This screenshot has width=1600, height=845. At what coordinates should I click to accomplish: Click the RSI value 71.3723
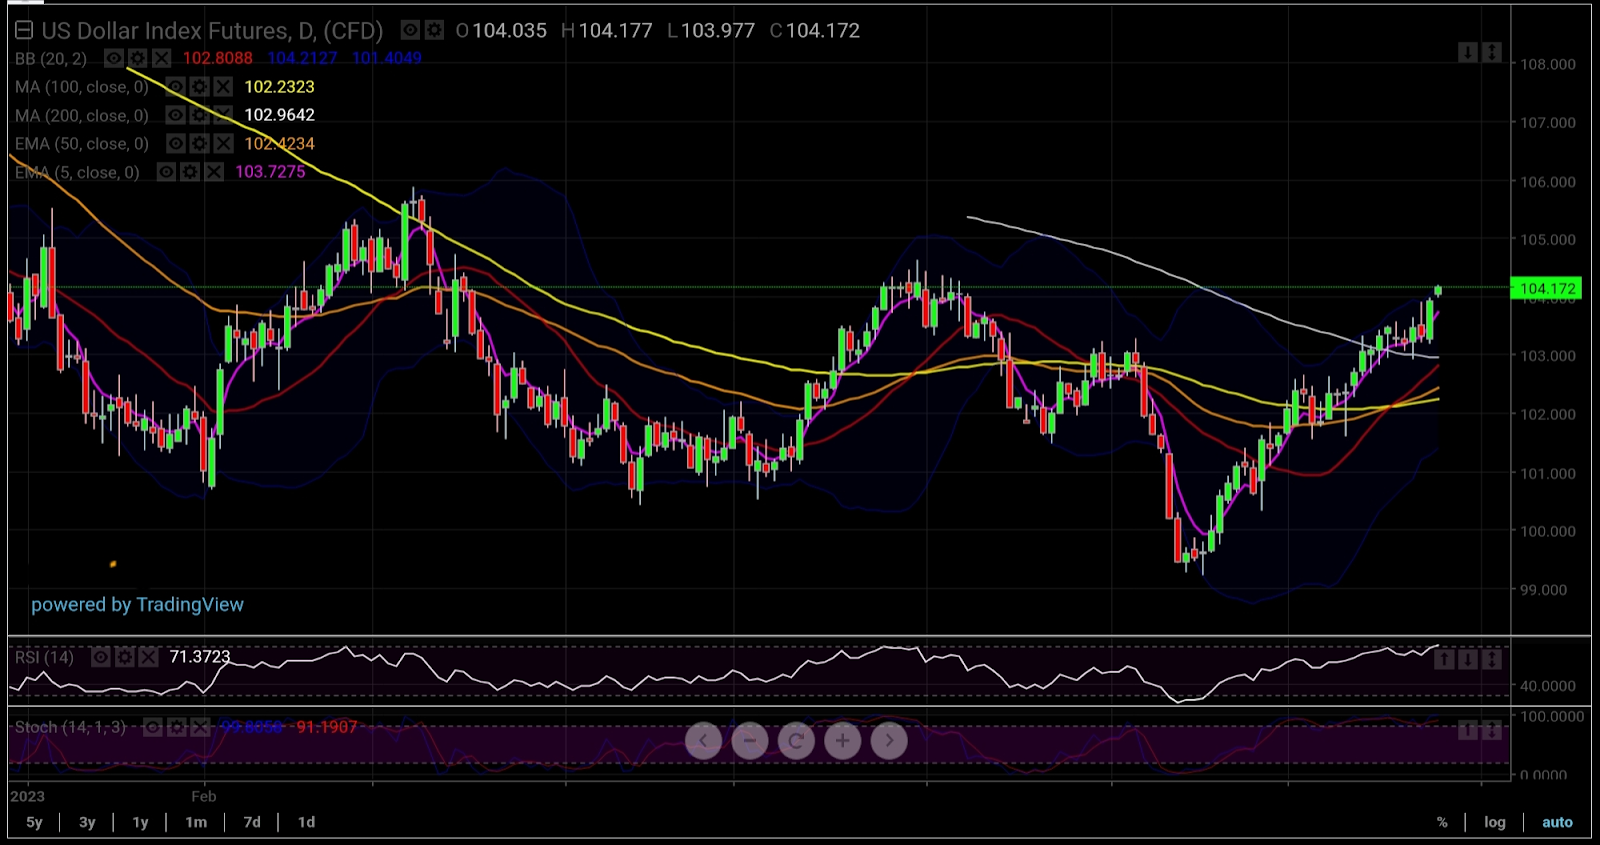(x=200, y=657)
